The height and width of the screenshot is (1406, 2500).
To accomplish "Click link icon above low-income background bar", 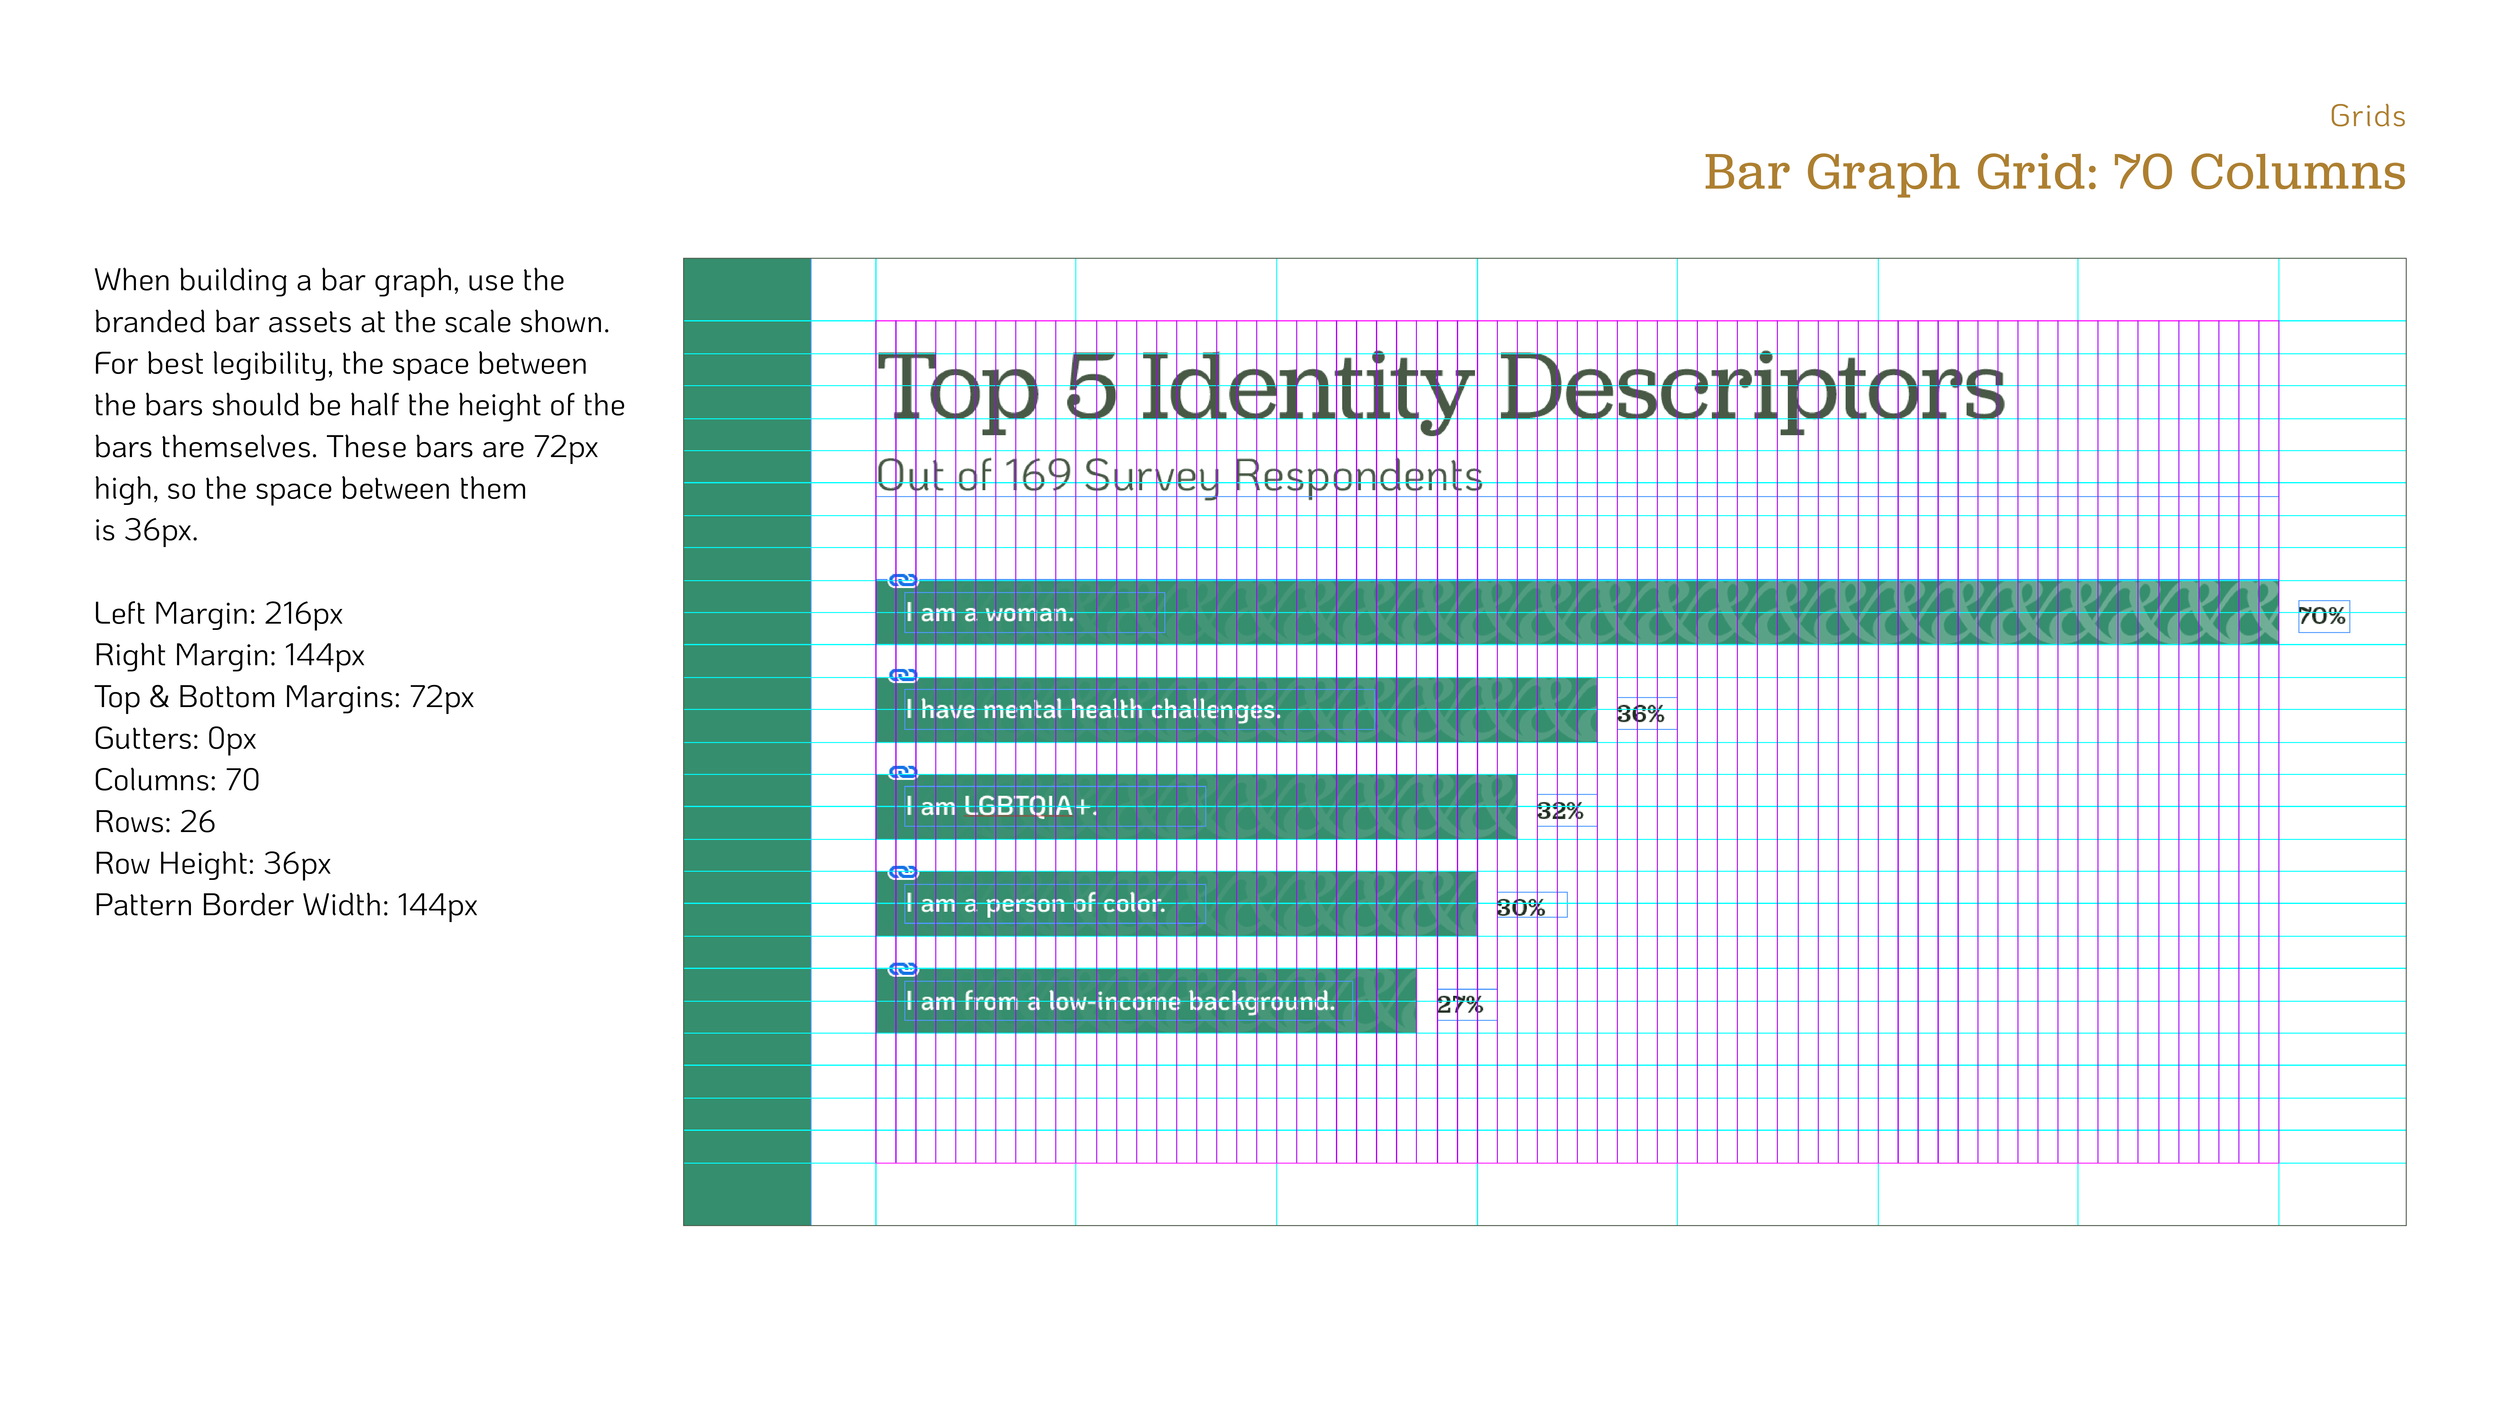I will pos(902,969).
